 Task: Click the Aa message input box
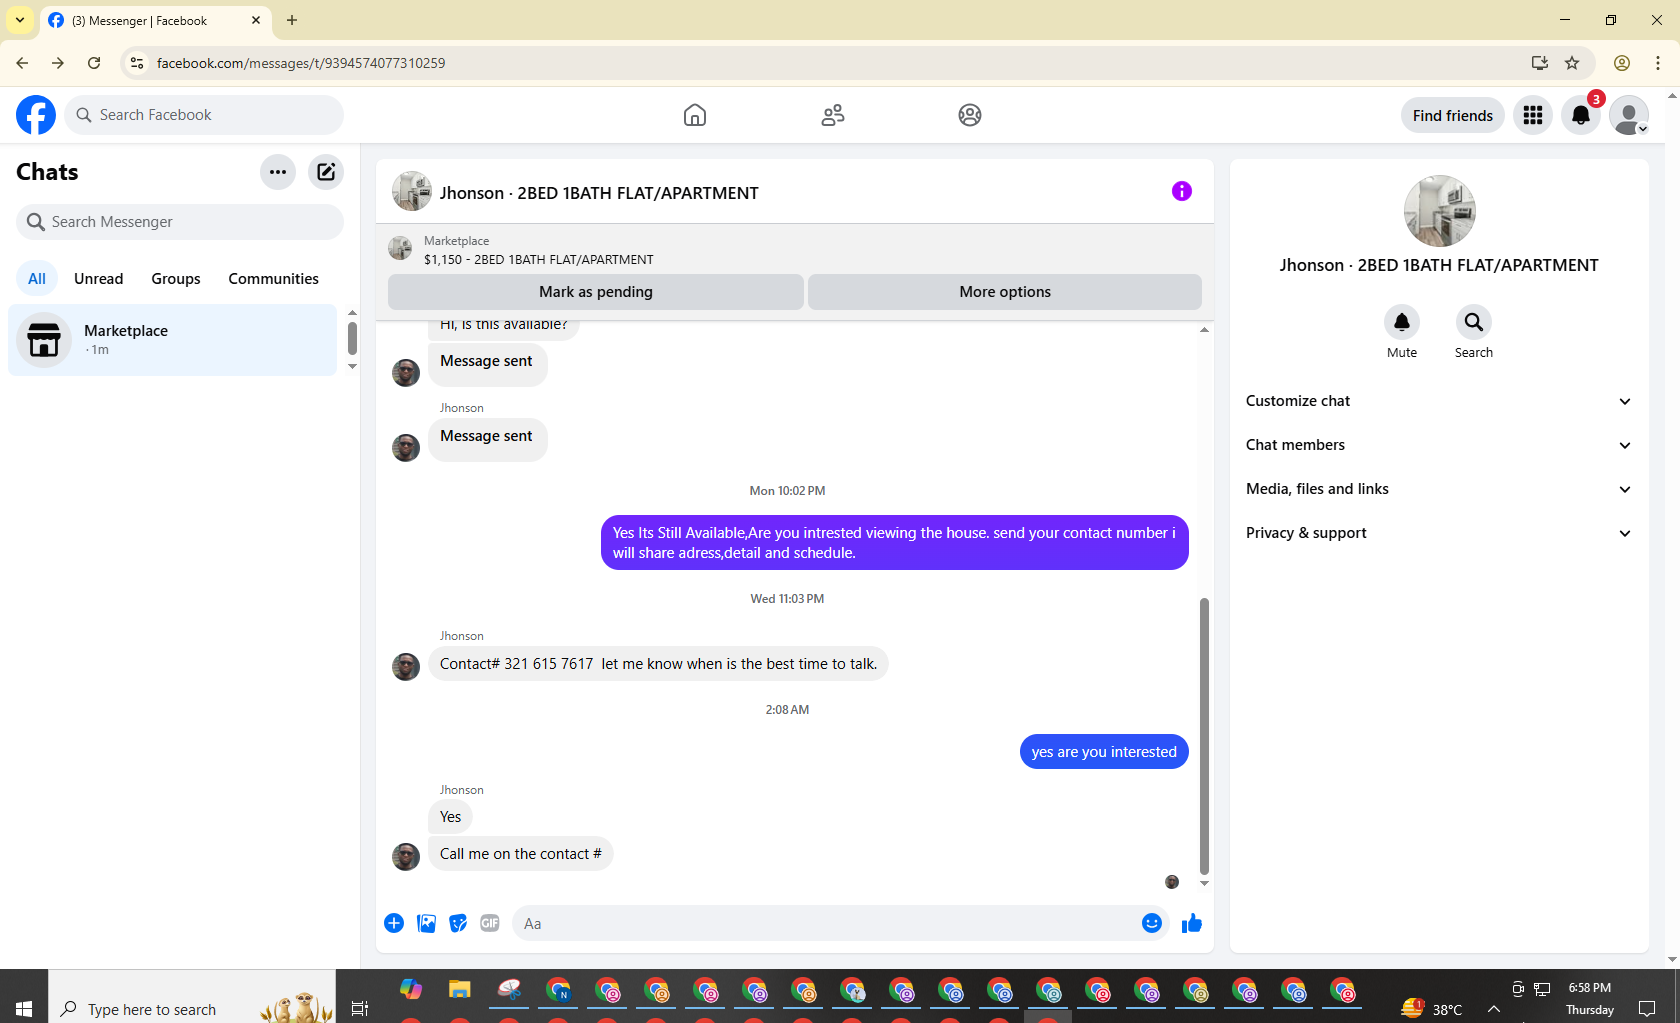[x=825, y=923]
